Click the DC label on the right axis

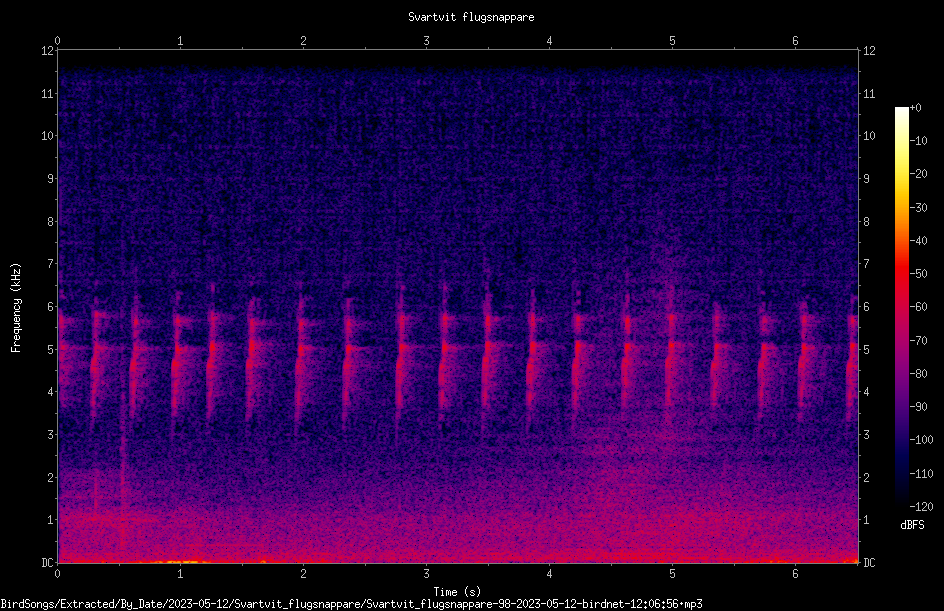coord(869,562)
